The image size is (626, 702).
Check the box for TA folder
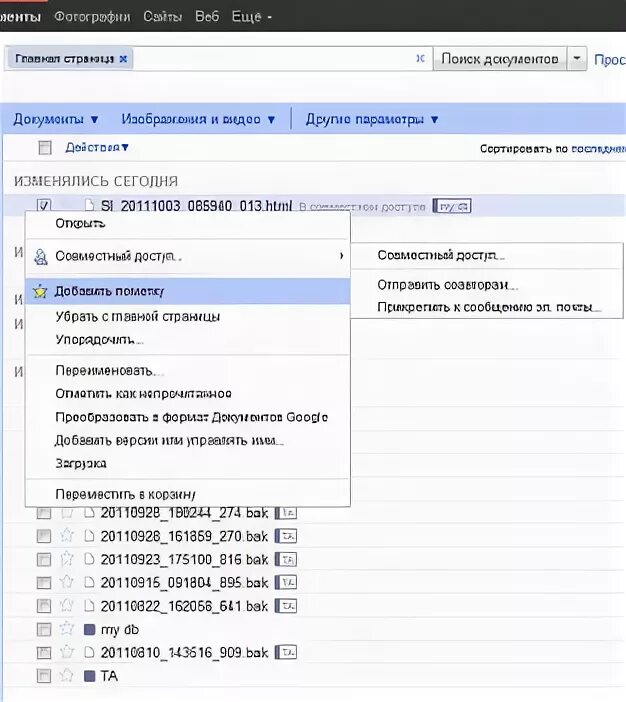[44, 676]
